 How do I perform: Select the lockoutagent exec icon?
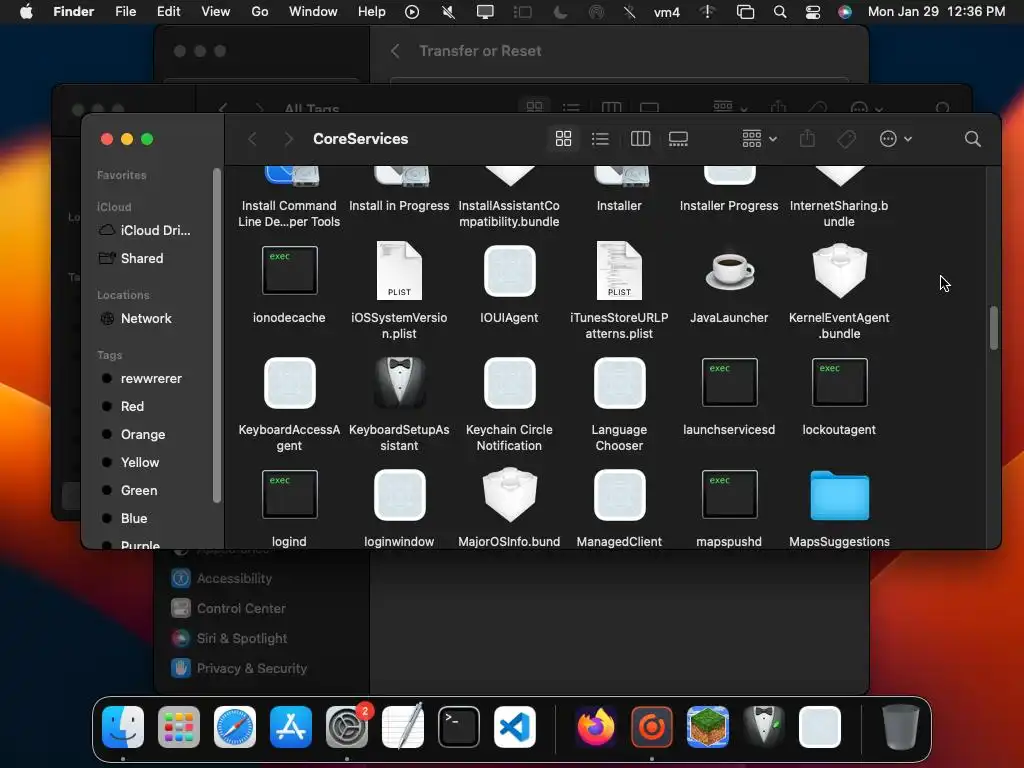pyautogui.click(x=839, y=383)
